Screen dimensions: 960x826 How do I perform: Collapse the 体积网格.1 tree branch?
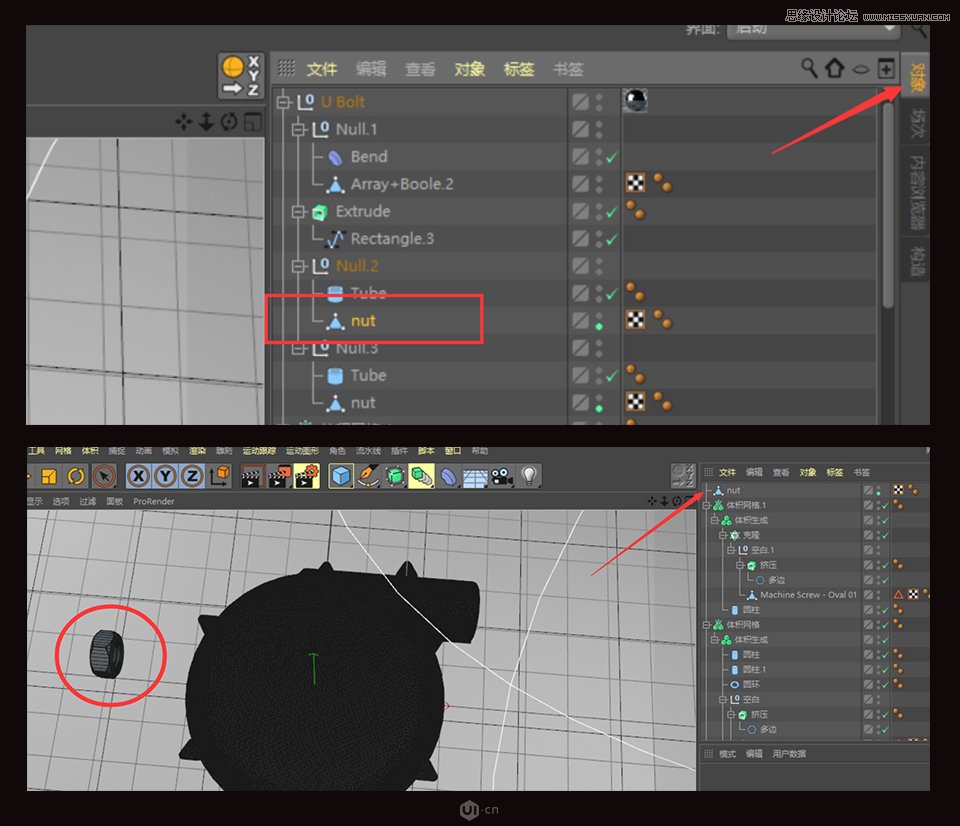pos(705,506)
